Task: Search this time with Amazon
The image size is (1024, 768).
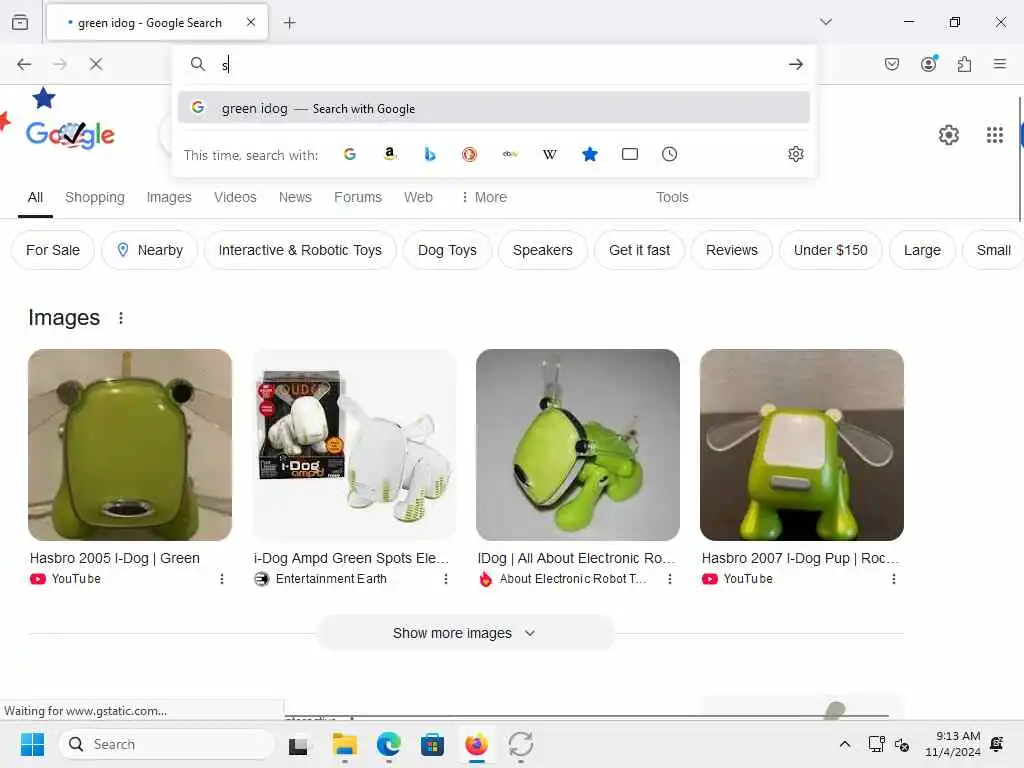Action: pos(390,154)
